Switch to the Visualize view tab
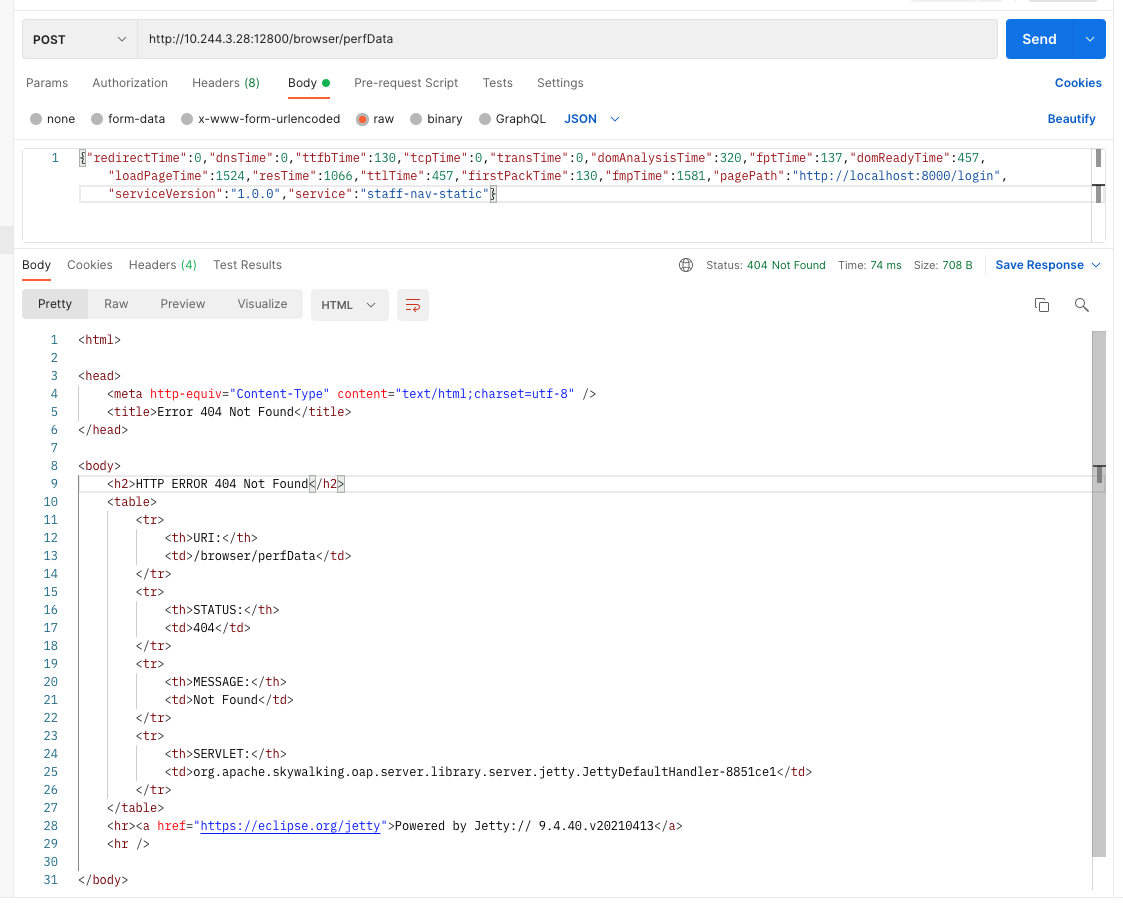The image size is (1123, 904). (262, 304)
